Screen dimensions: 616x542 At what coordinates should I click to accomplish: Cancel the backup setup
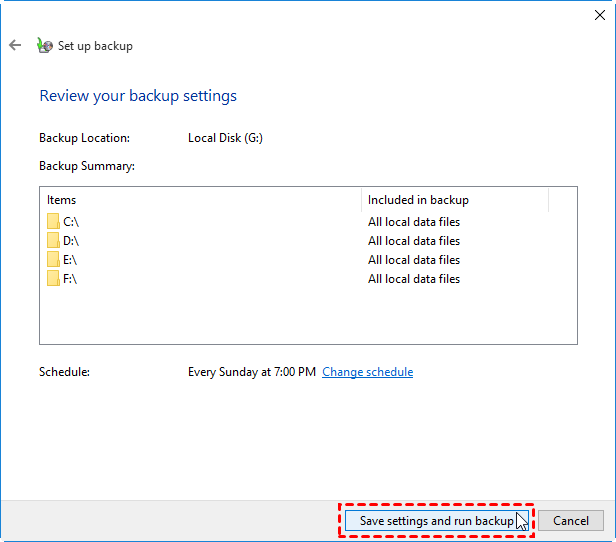[x=571, y=521]
